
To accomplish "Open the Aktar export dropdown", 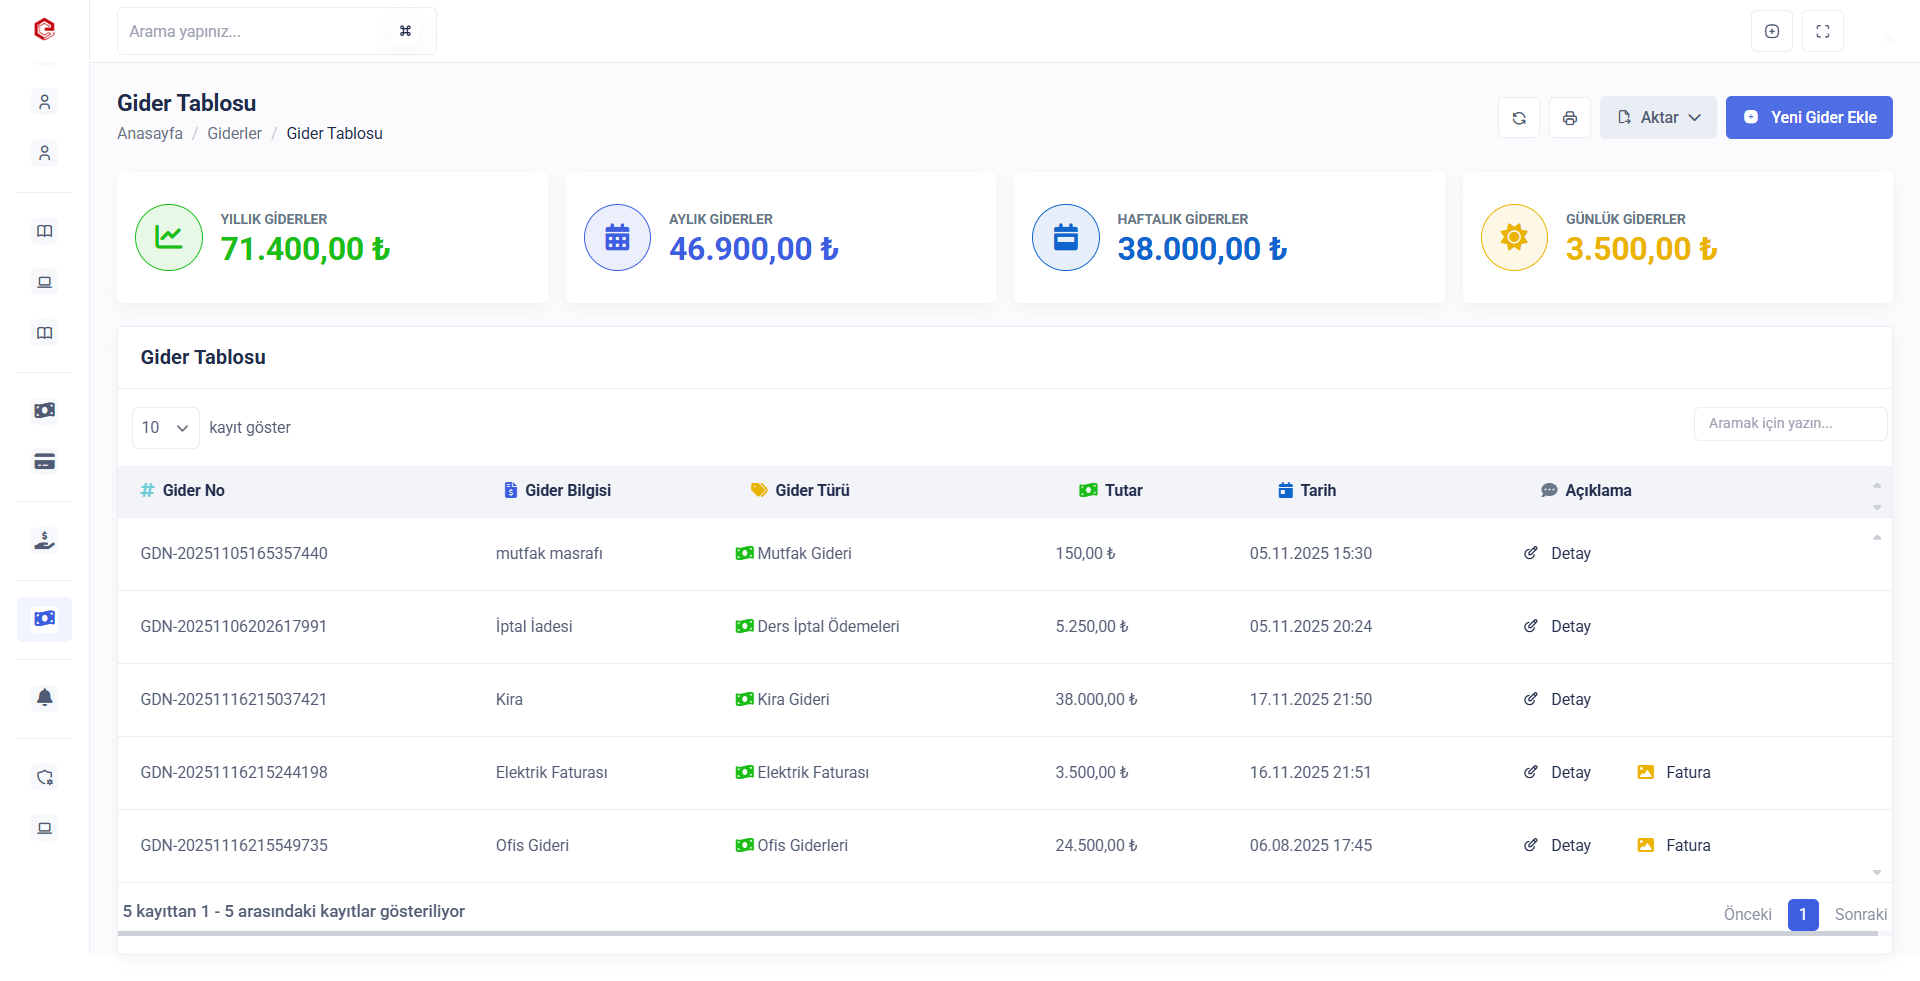I will click(1657, 118).
